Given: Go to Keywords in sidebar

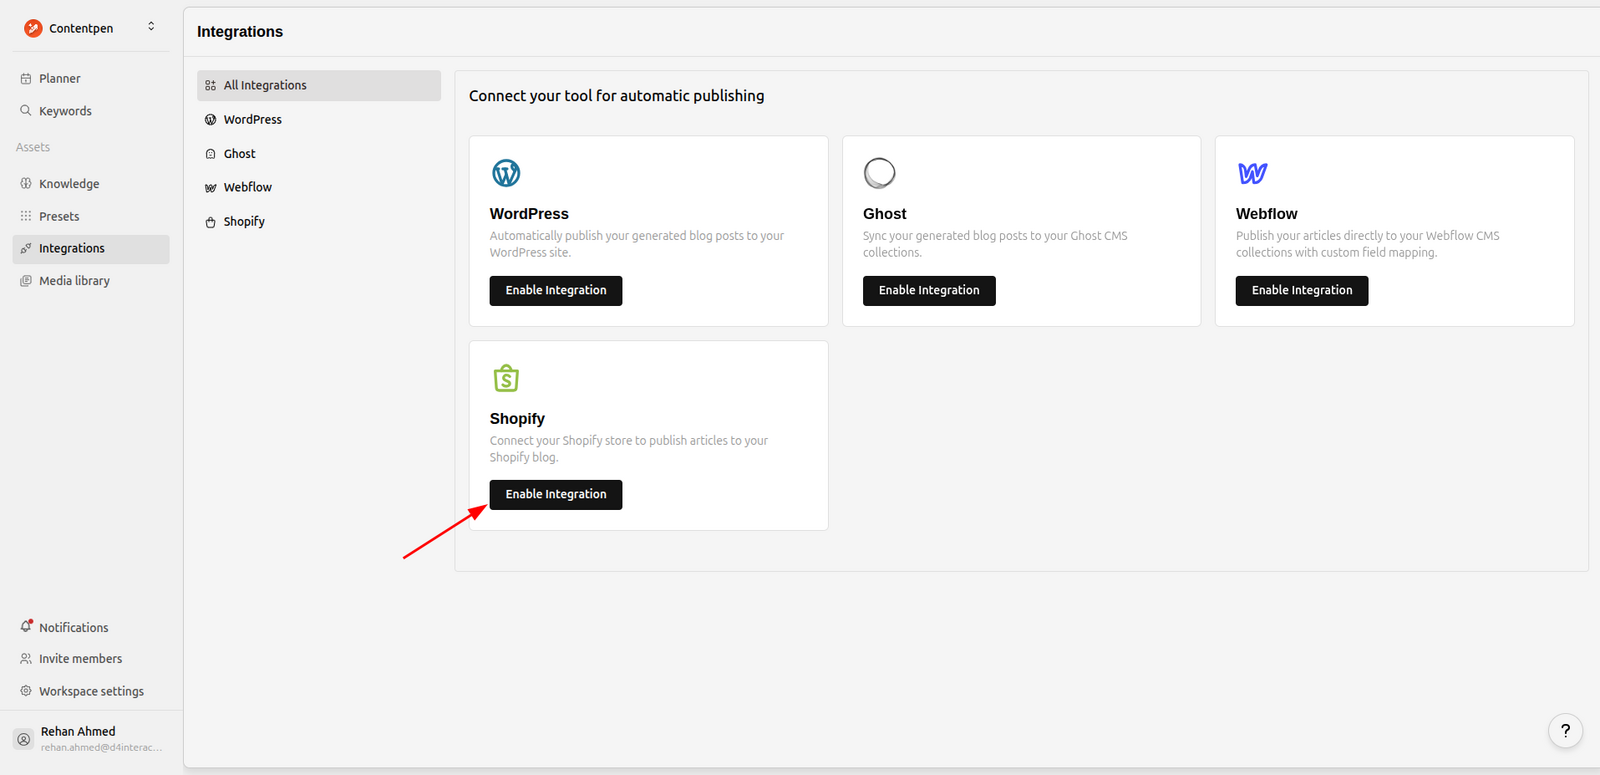Looking at the screenshot, I should click(x=65, y=111).
